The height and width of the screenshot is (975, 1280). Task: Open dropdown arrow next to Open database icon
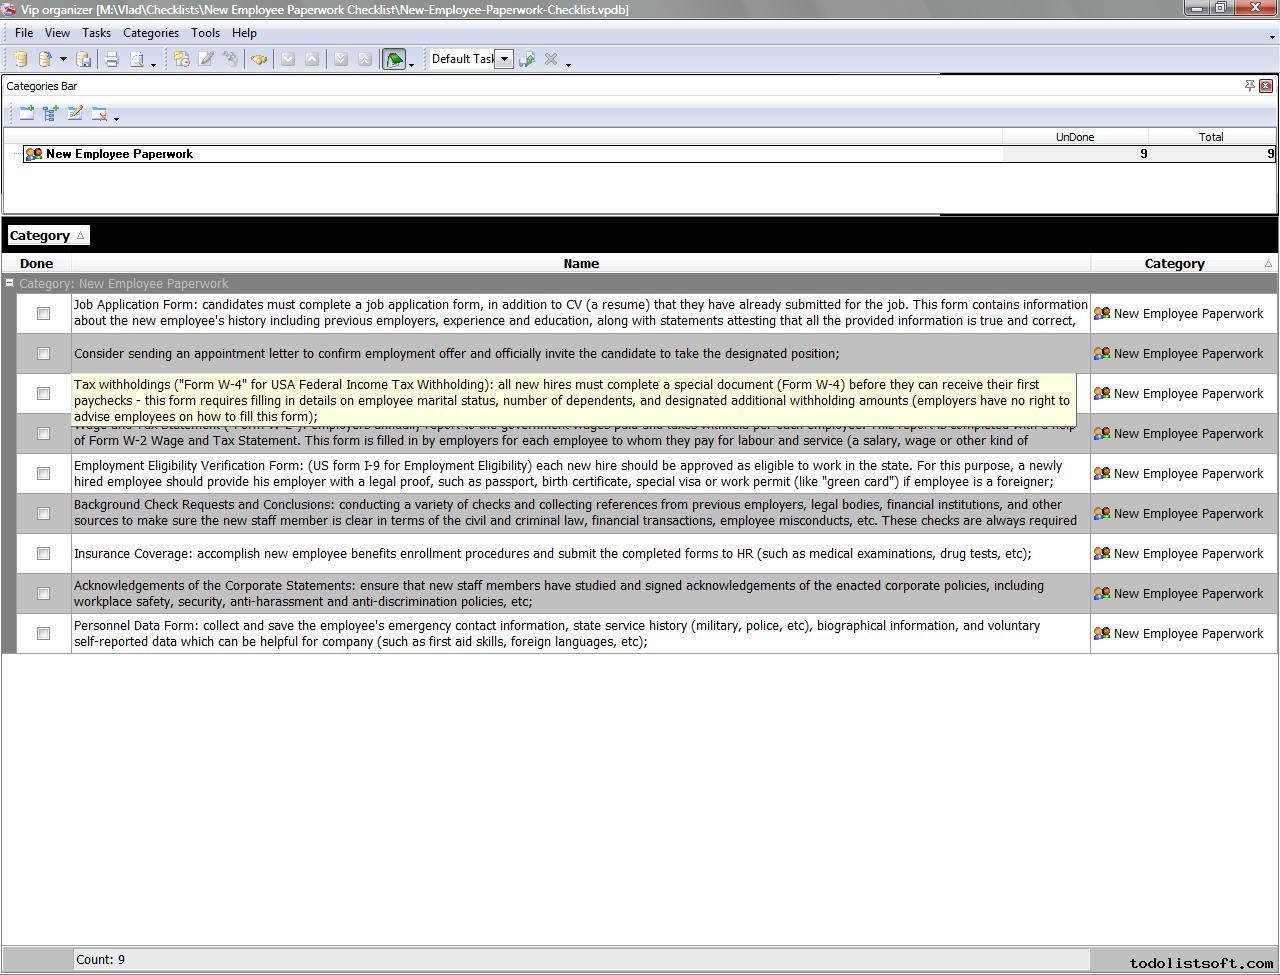coord(63,60)
